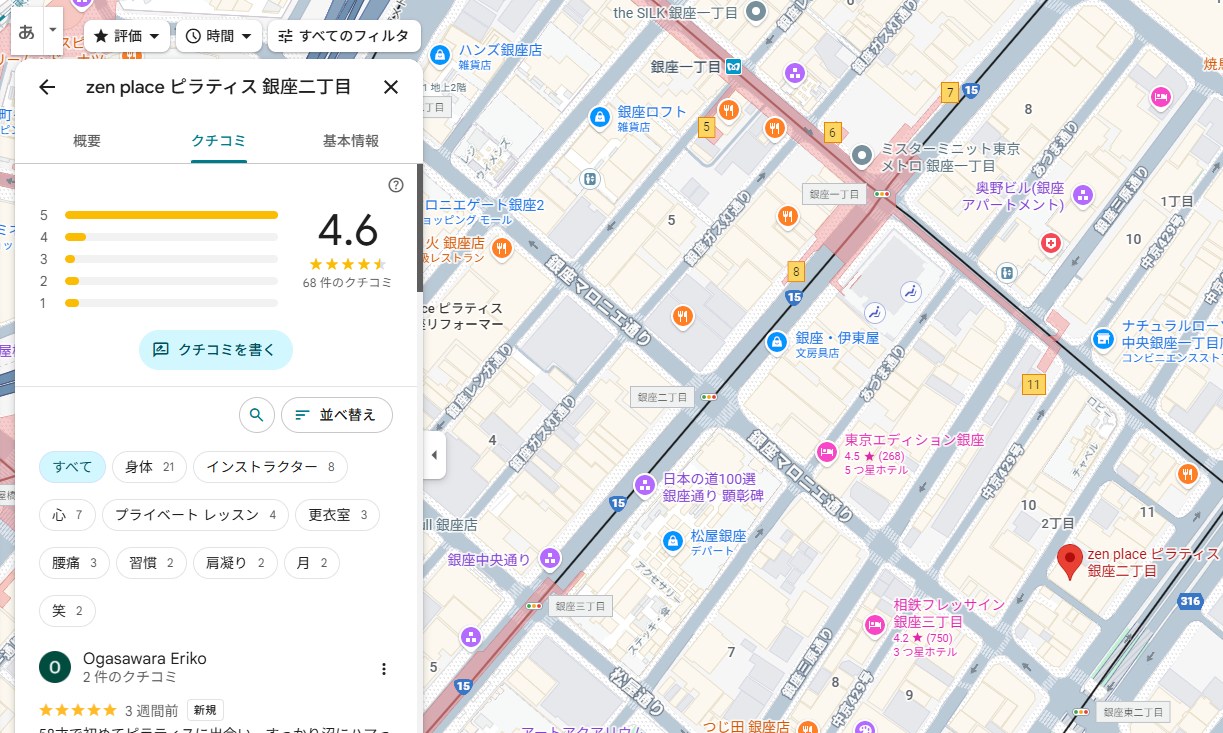Image resolution: width=1223 pixels, height=733 pixels.
Task: Click the クチコミを書く button
Action: point(215,350)
